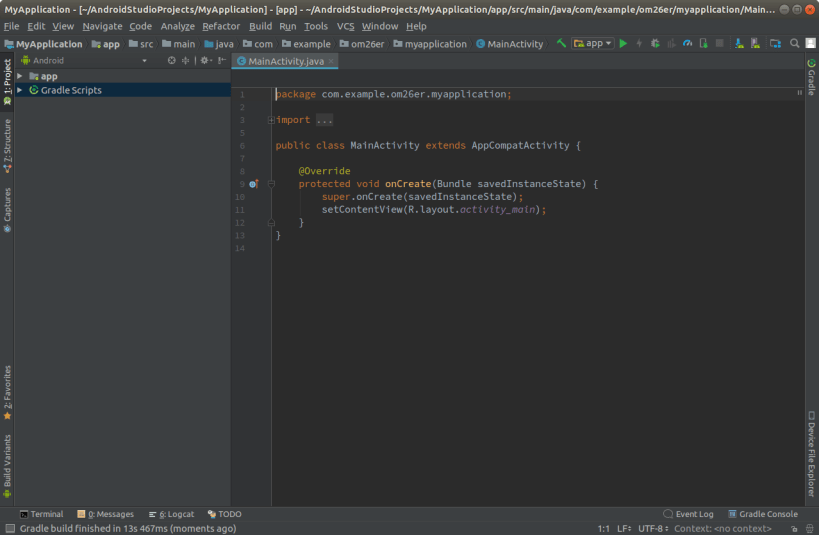Image resolution: width=819 pixels, height=535 pixels.
Task: Open the Android Profiler gauge icon
Action: [x=687, y=44]
